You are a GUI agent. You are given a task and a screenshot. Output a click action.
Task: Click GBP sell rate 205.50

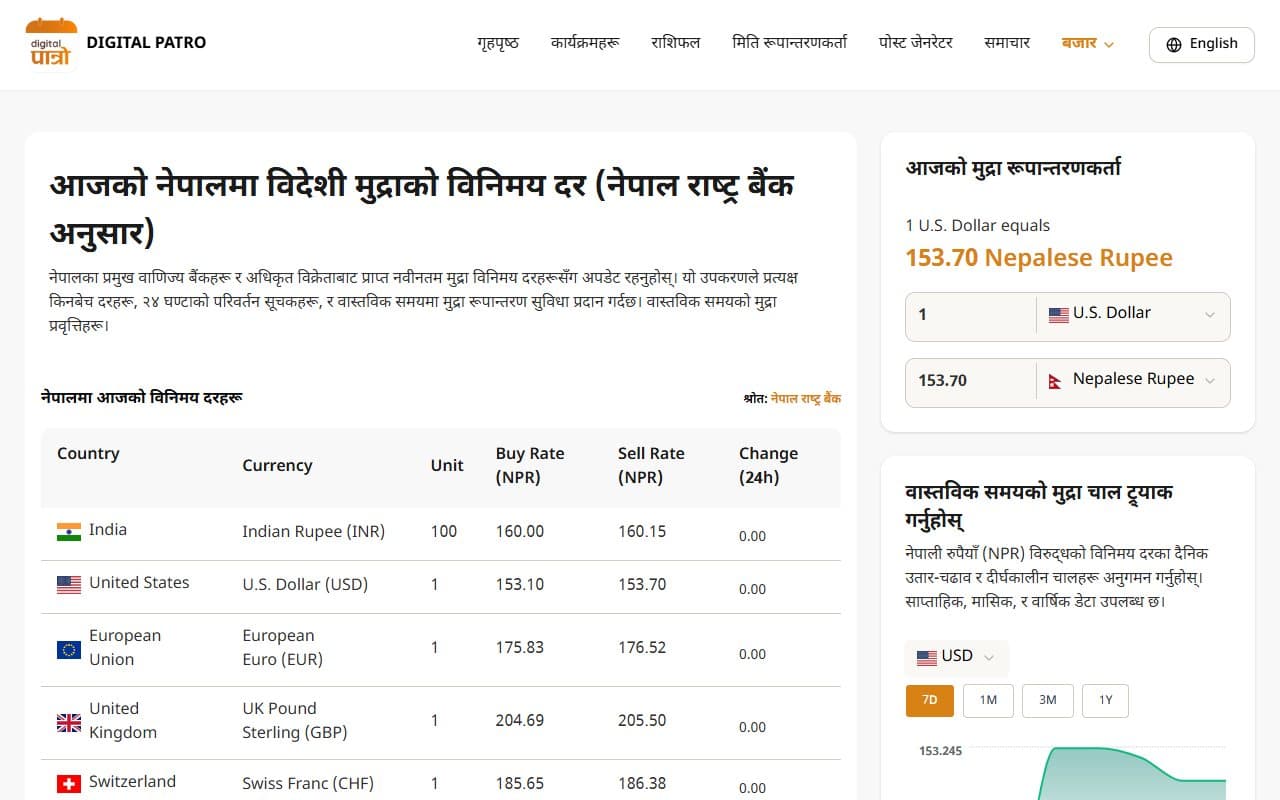(642, 721)
